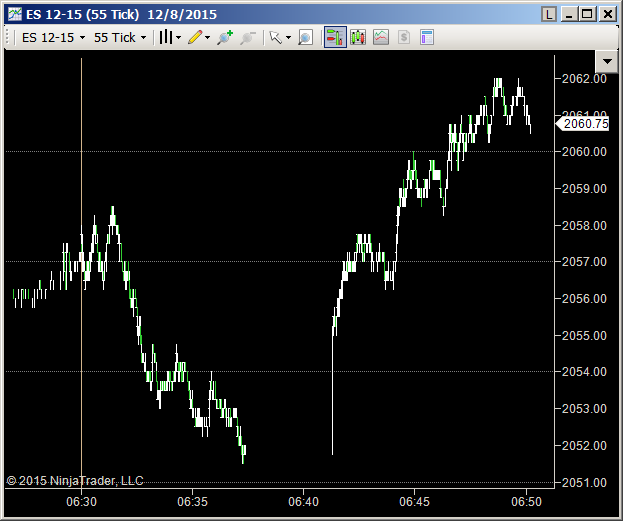Image resolution: width=623 pixels, height=521 pixels.
Task: Click the 2059.00 price axis label
Action: click(x=584, y=188)
